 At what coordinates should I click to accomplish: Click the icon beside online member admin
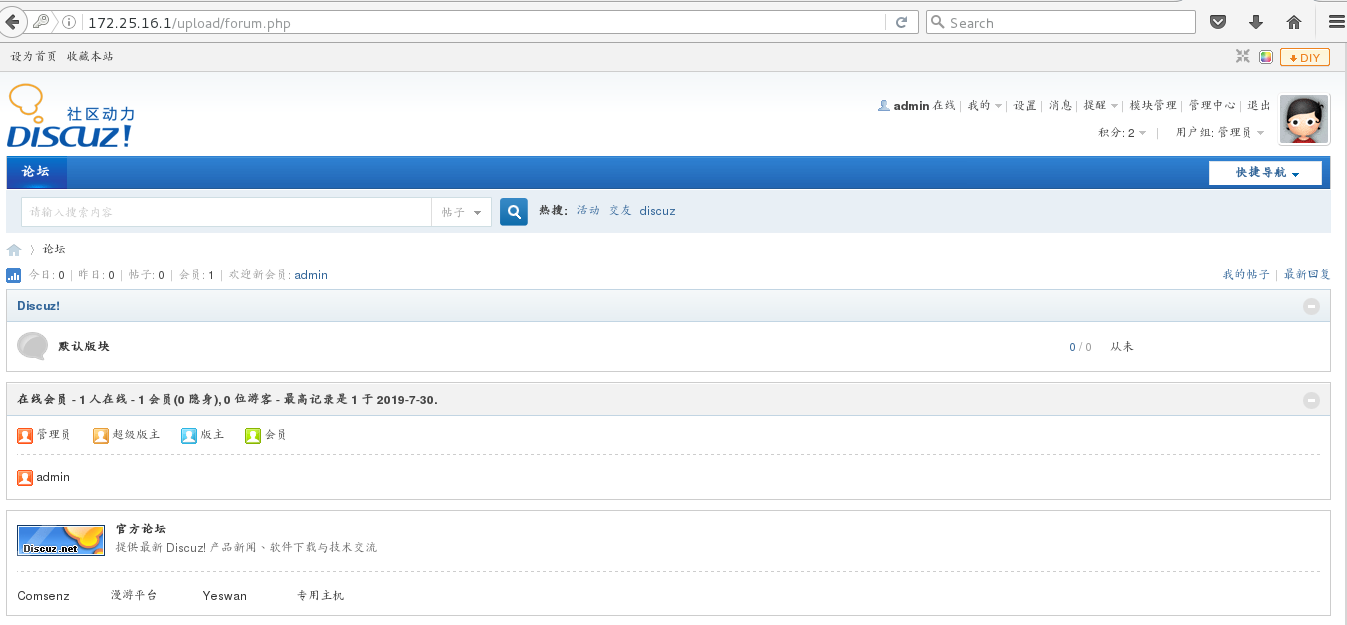tap(25, 478)
